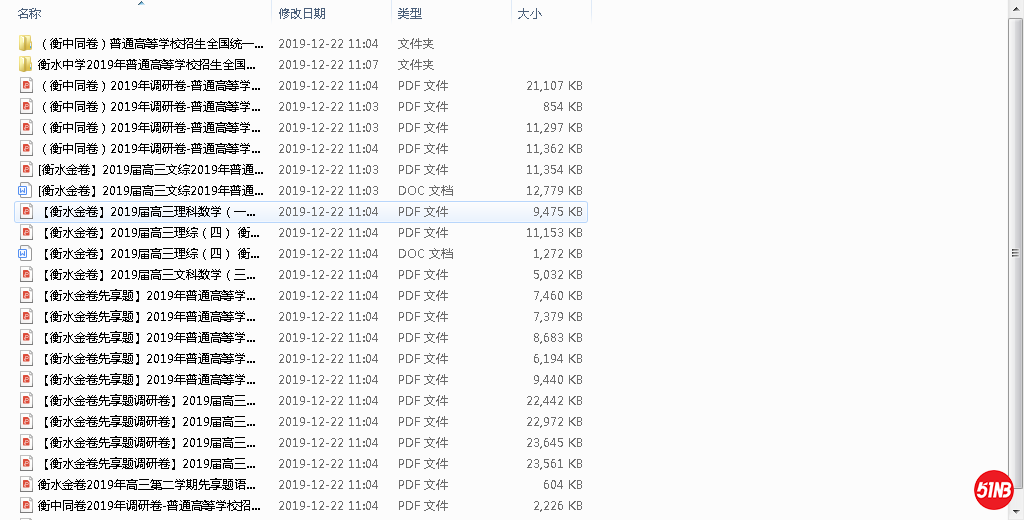1024x520 pixels.
Task: Click the scrollbar up arrow
Action: pos(1016,6)
